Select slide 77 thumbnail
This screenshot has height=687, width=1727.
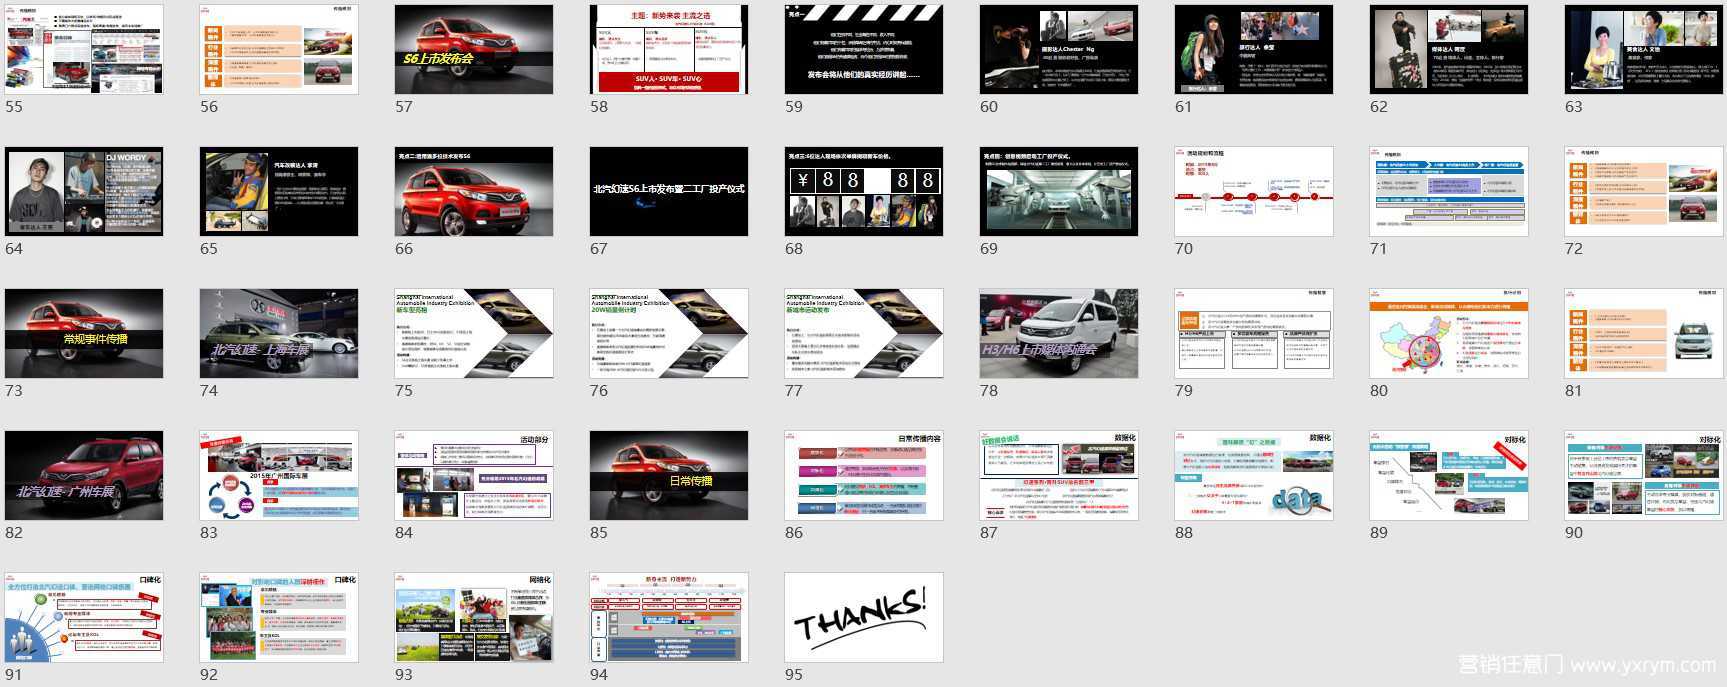(x=864, y=333)
